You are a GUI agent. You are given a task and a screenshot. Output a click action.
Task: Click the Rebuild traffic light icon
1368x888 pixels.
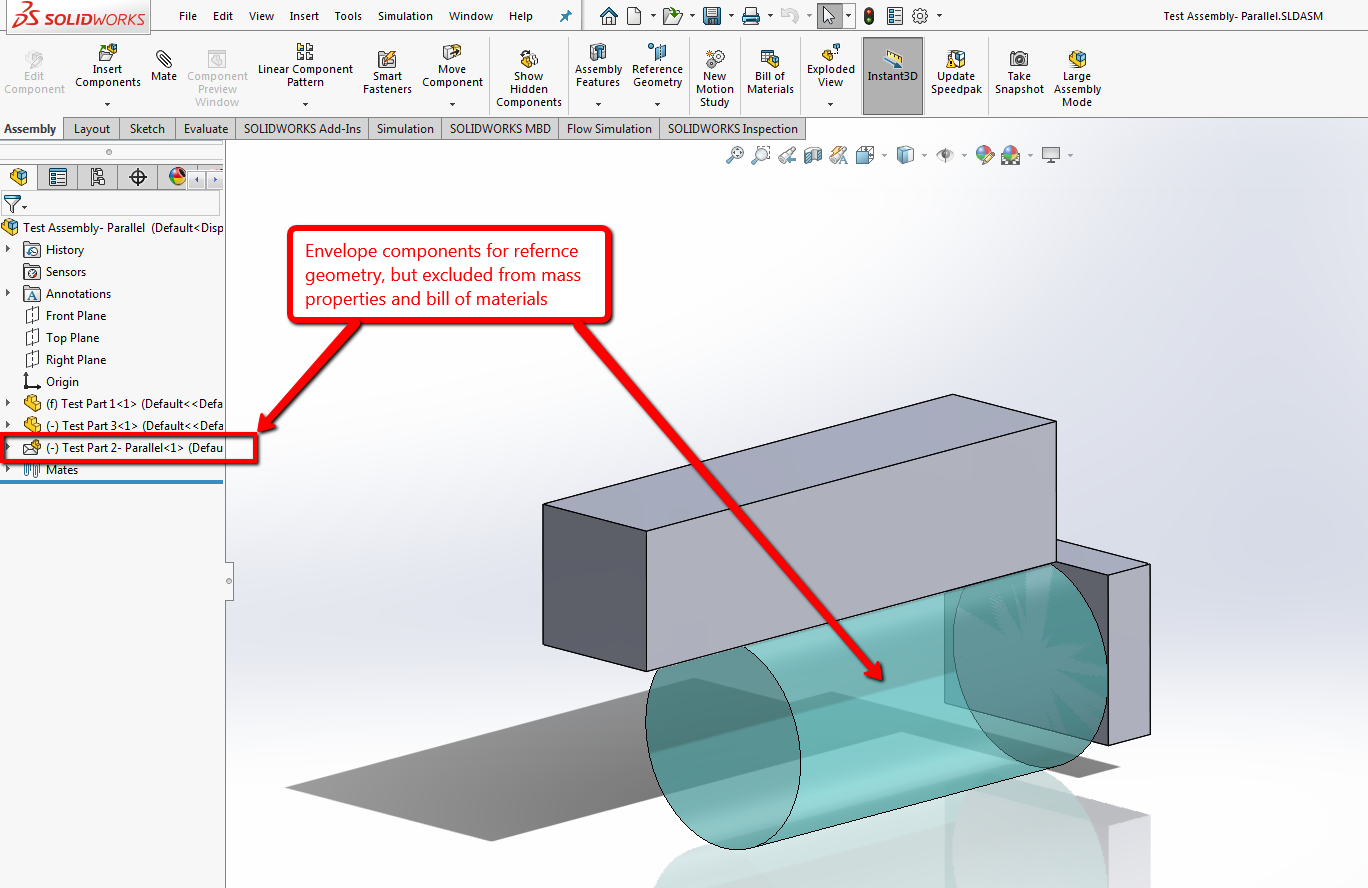coord(869,16)
